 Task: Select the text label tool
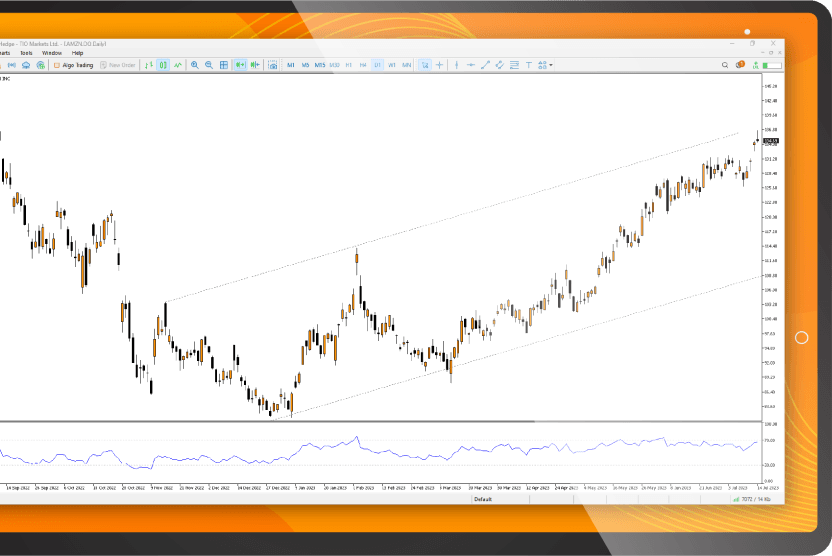pyautogui.click(x=529, y=65)
